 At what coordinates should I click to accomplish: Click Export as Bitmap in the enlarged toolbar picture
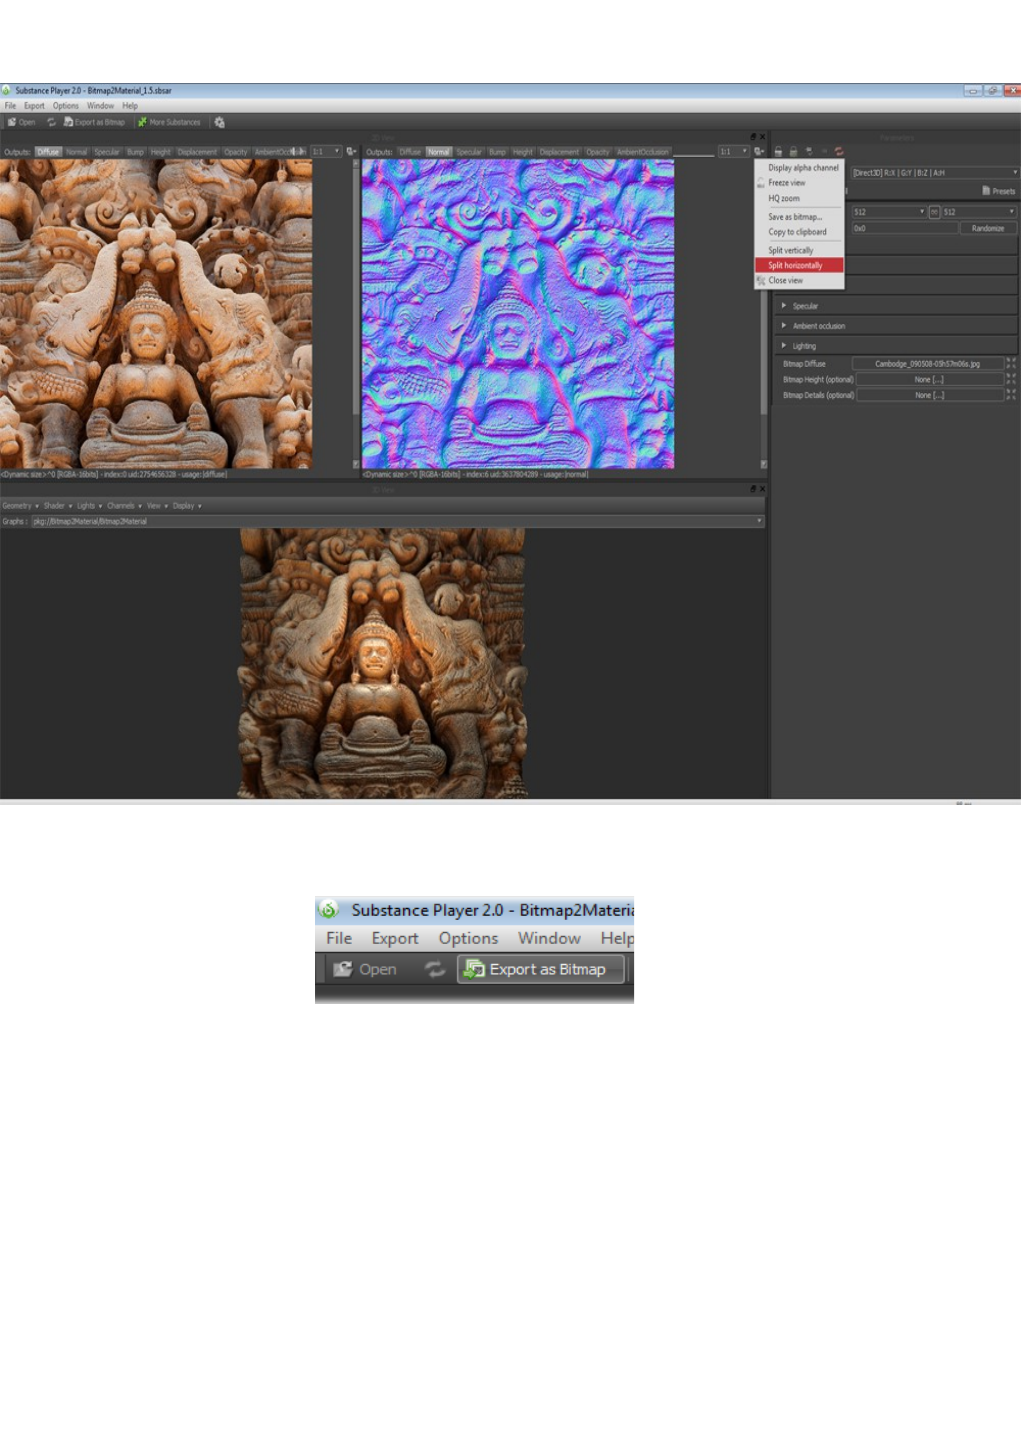(x=541, y=969)
